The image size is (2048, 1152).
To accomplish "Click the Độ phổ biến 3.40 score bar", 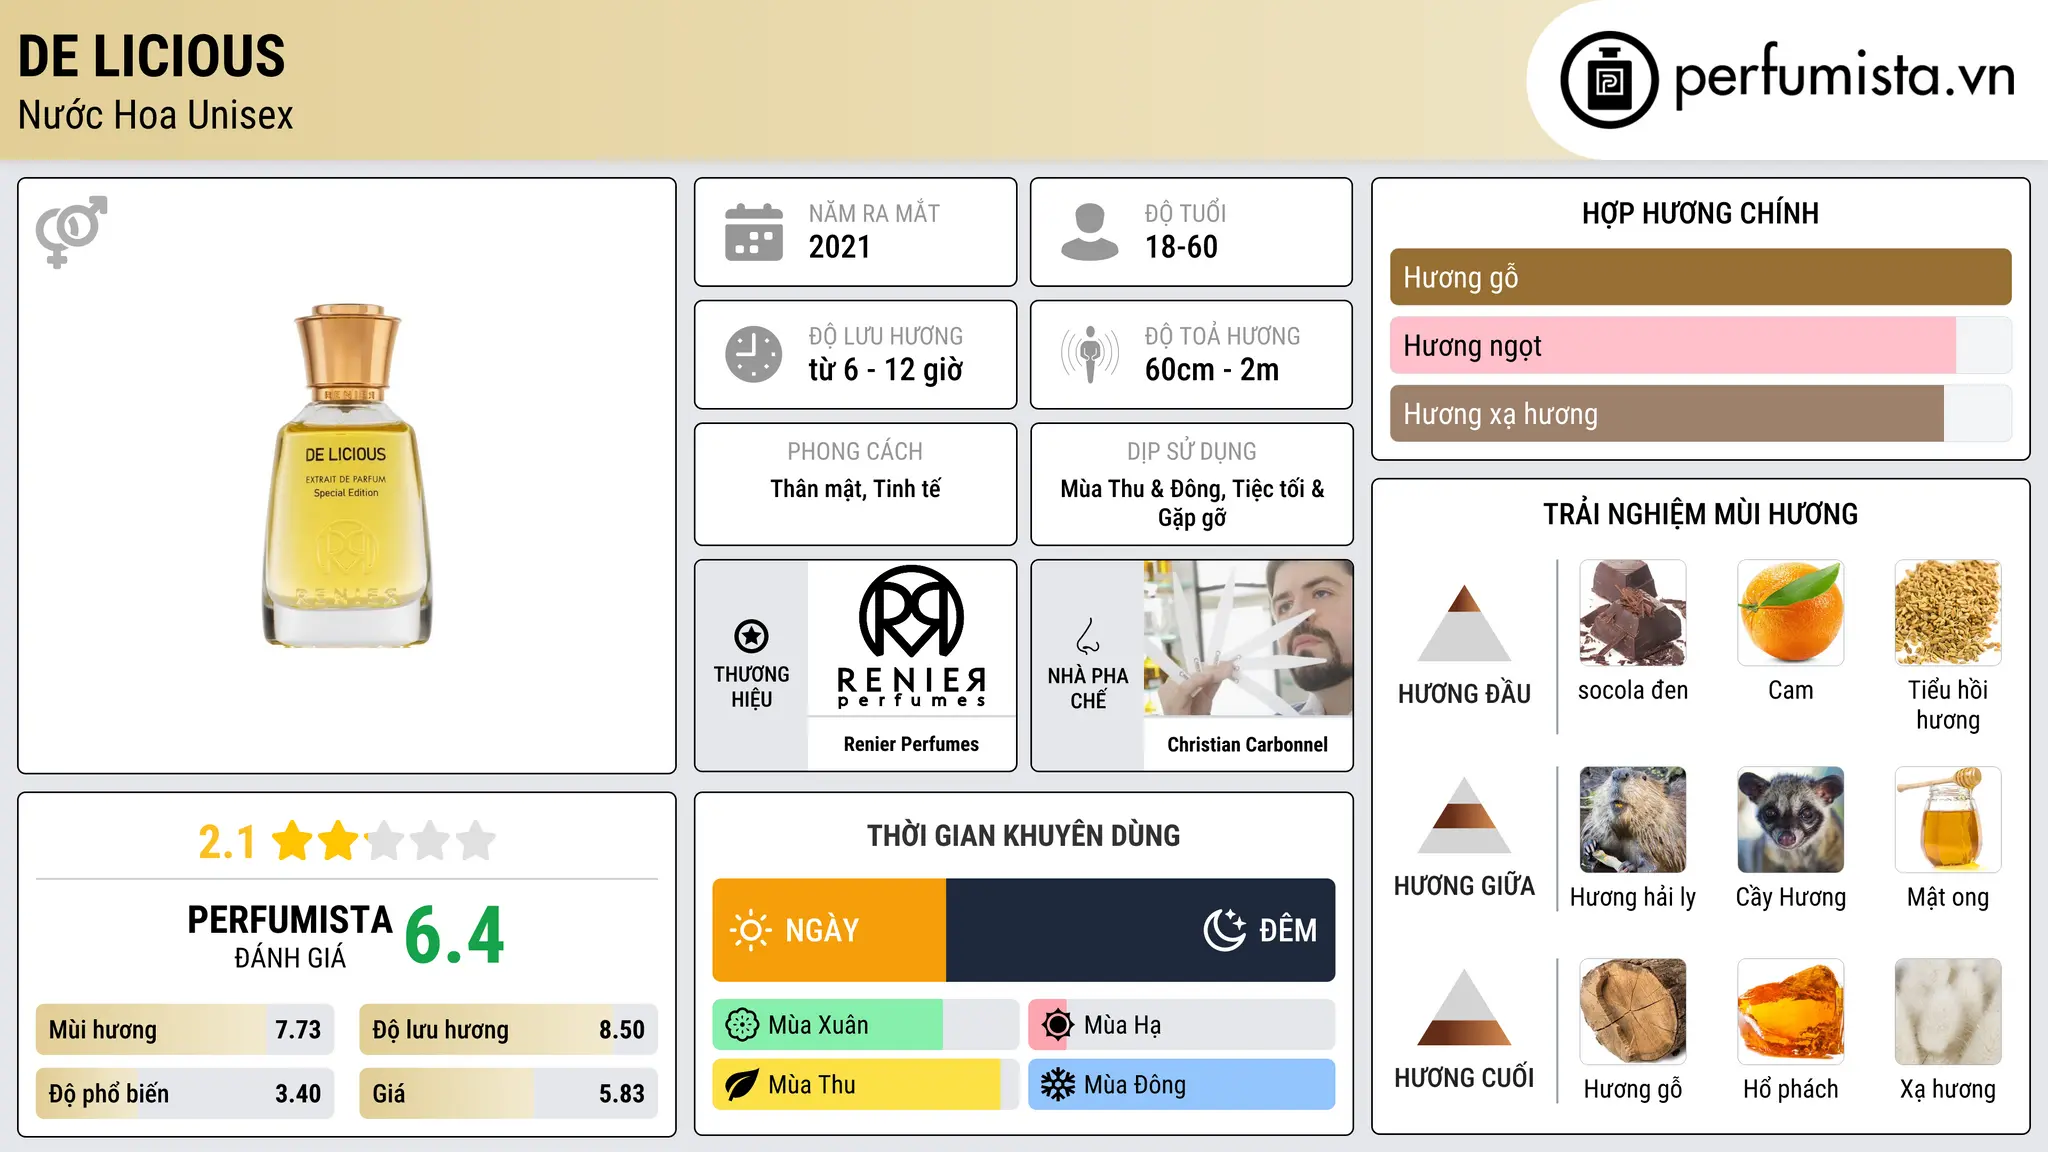I will coord(185,1093).
